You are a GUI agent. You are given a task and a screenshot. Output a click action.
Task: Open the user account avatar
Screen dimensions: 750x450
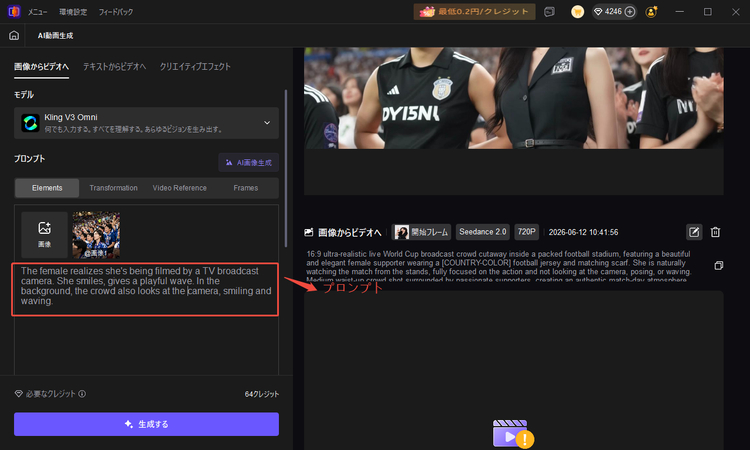pyautogui.click(x=651, y=12)
